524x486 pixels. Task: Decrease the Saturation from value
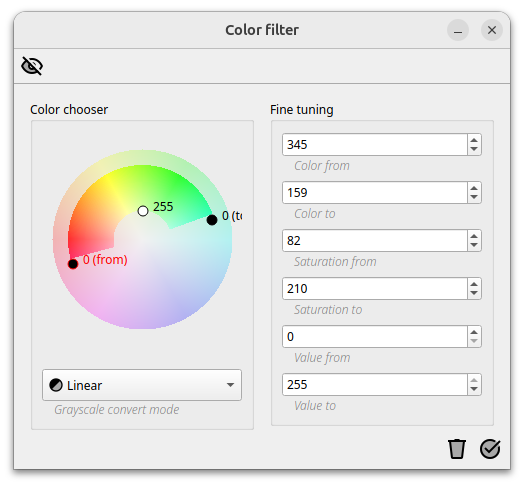[474, 245]
